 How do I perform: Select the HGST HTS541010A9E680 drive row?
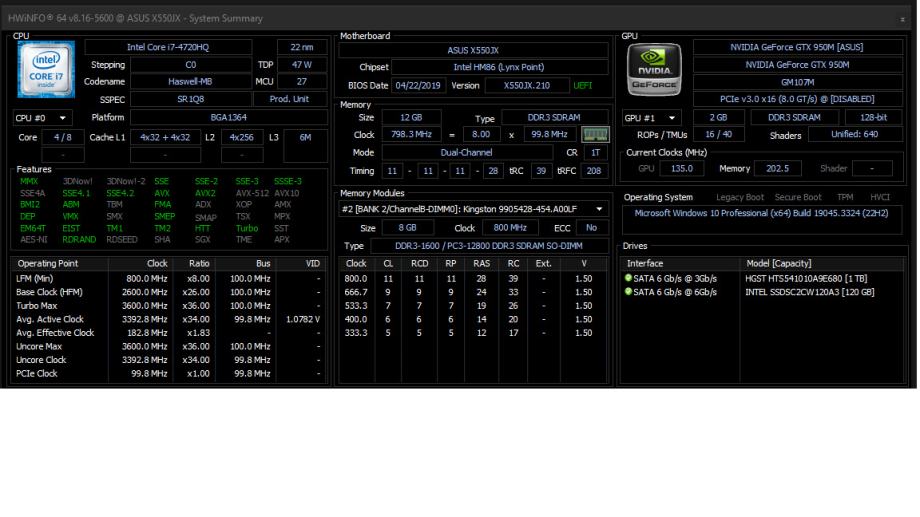click(x=763, y=278)
